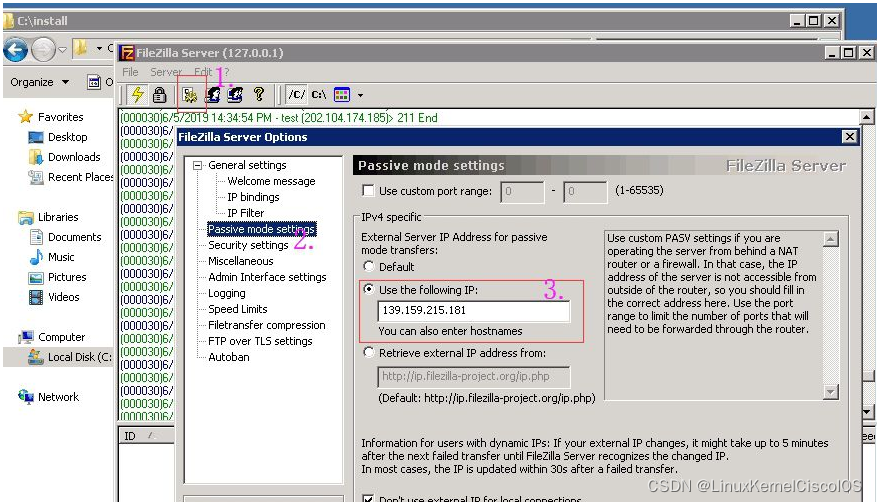Select Autoban tree item

(229, 357)
